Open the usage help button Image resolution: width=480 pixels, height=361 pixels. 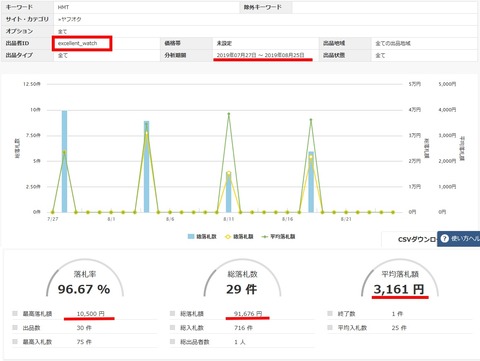tap(459, 239)
